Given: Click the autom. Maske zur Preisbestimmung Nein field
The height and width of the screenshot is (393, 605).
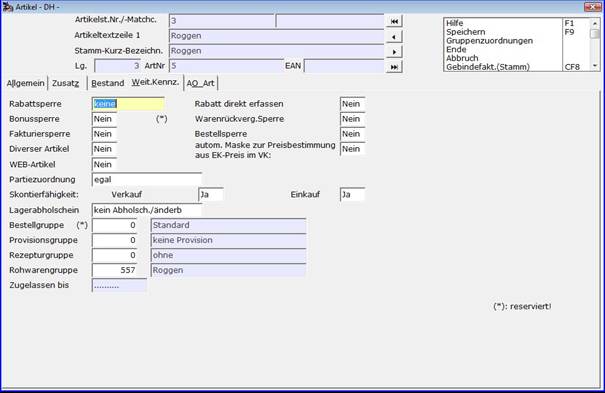Looking at the screenshot, I should [352, 149].
